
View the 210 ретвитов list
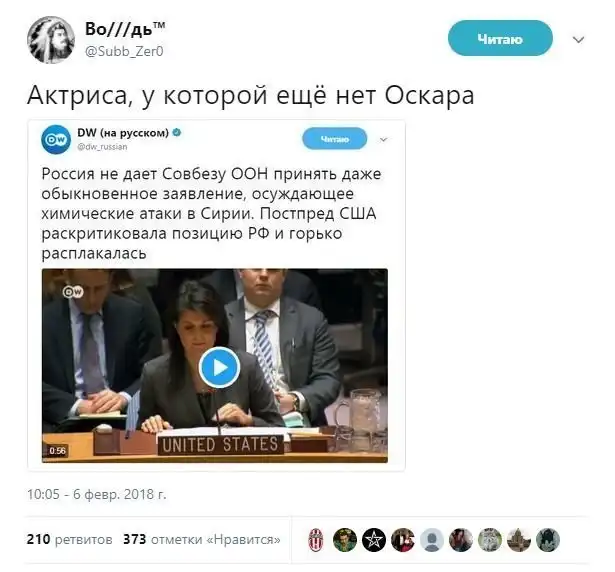69,539
